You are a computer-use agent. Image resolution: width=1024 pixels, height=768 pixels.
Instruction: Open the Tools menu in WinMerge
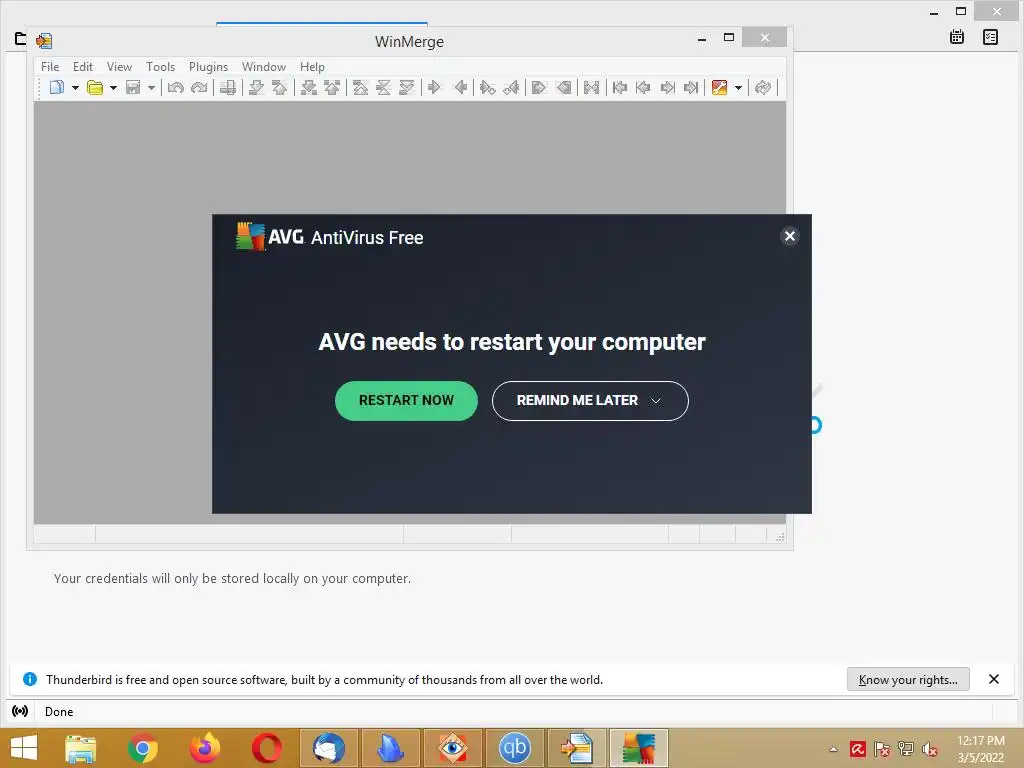161,67
